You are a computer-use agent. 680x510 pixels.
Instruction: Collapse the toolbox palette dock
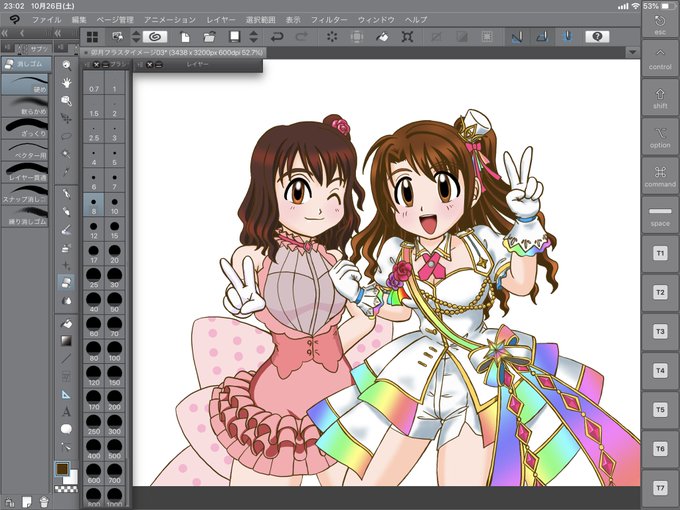58,33
